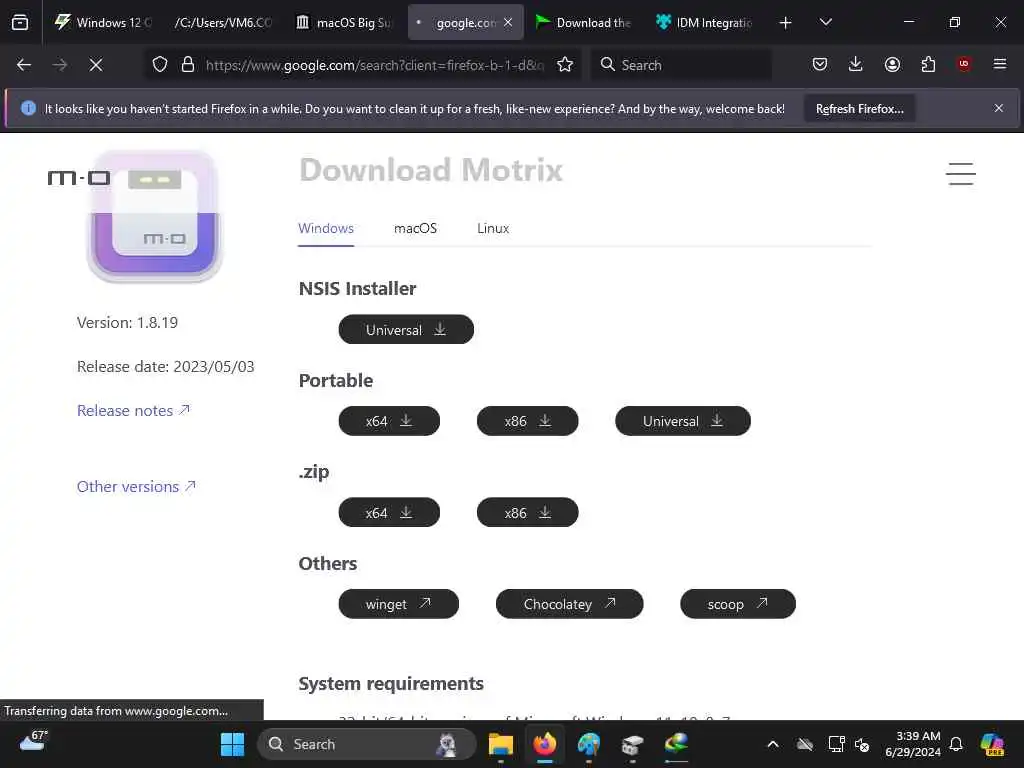Viewport: 1024px width, 768px height.
Task: Expand the list all tabs chevron
Action: click(825, 23)
